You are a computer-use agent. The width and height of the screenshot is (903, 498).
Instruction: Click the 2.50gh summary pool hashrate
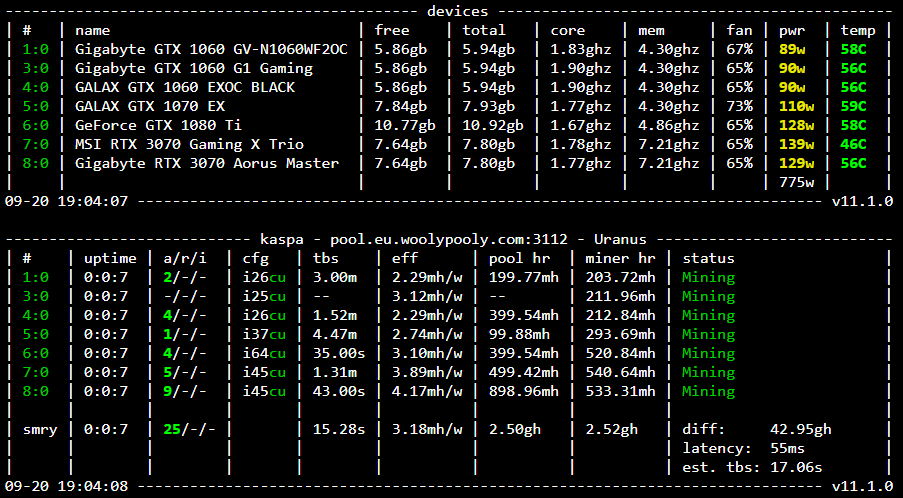coord(515,429)
